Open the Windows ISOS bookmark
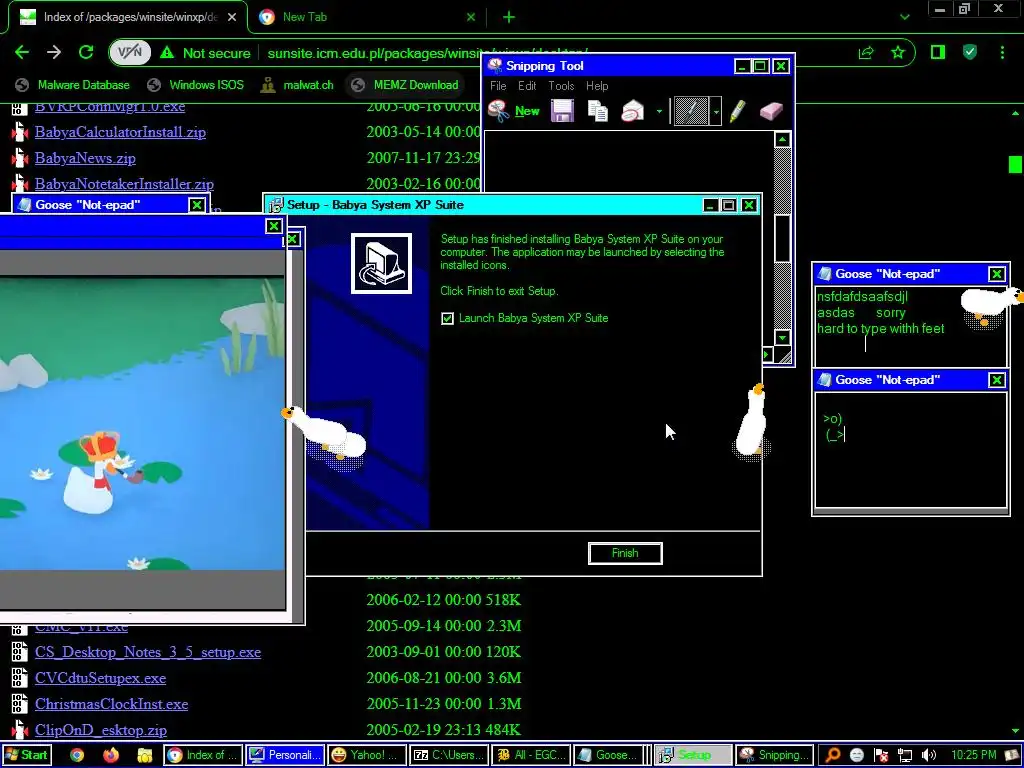1024x768 pixels. pos(195,85)
